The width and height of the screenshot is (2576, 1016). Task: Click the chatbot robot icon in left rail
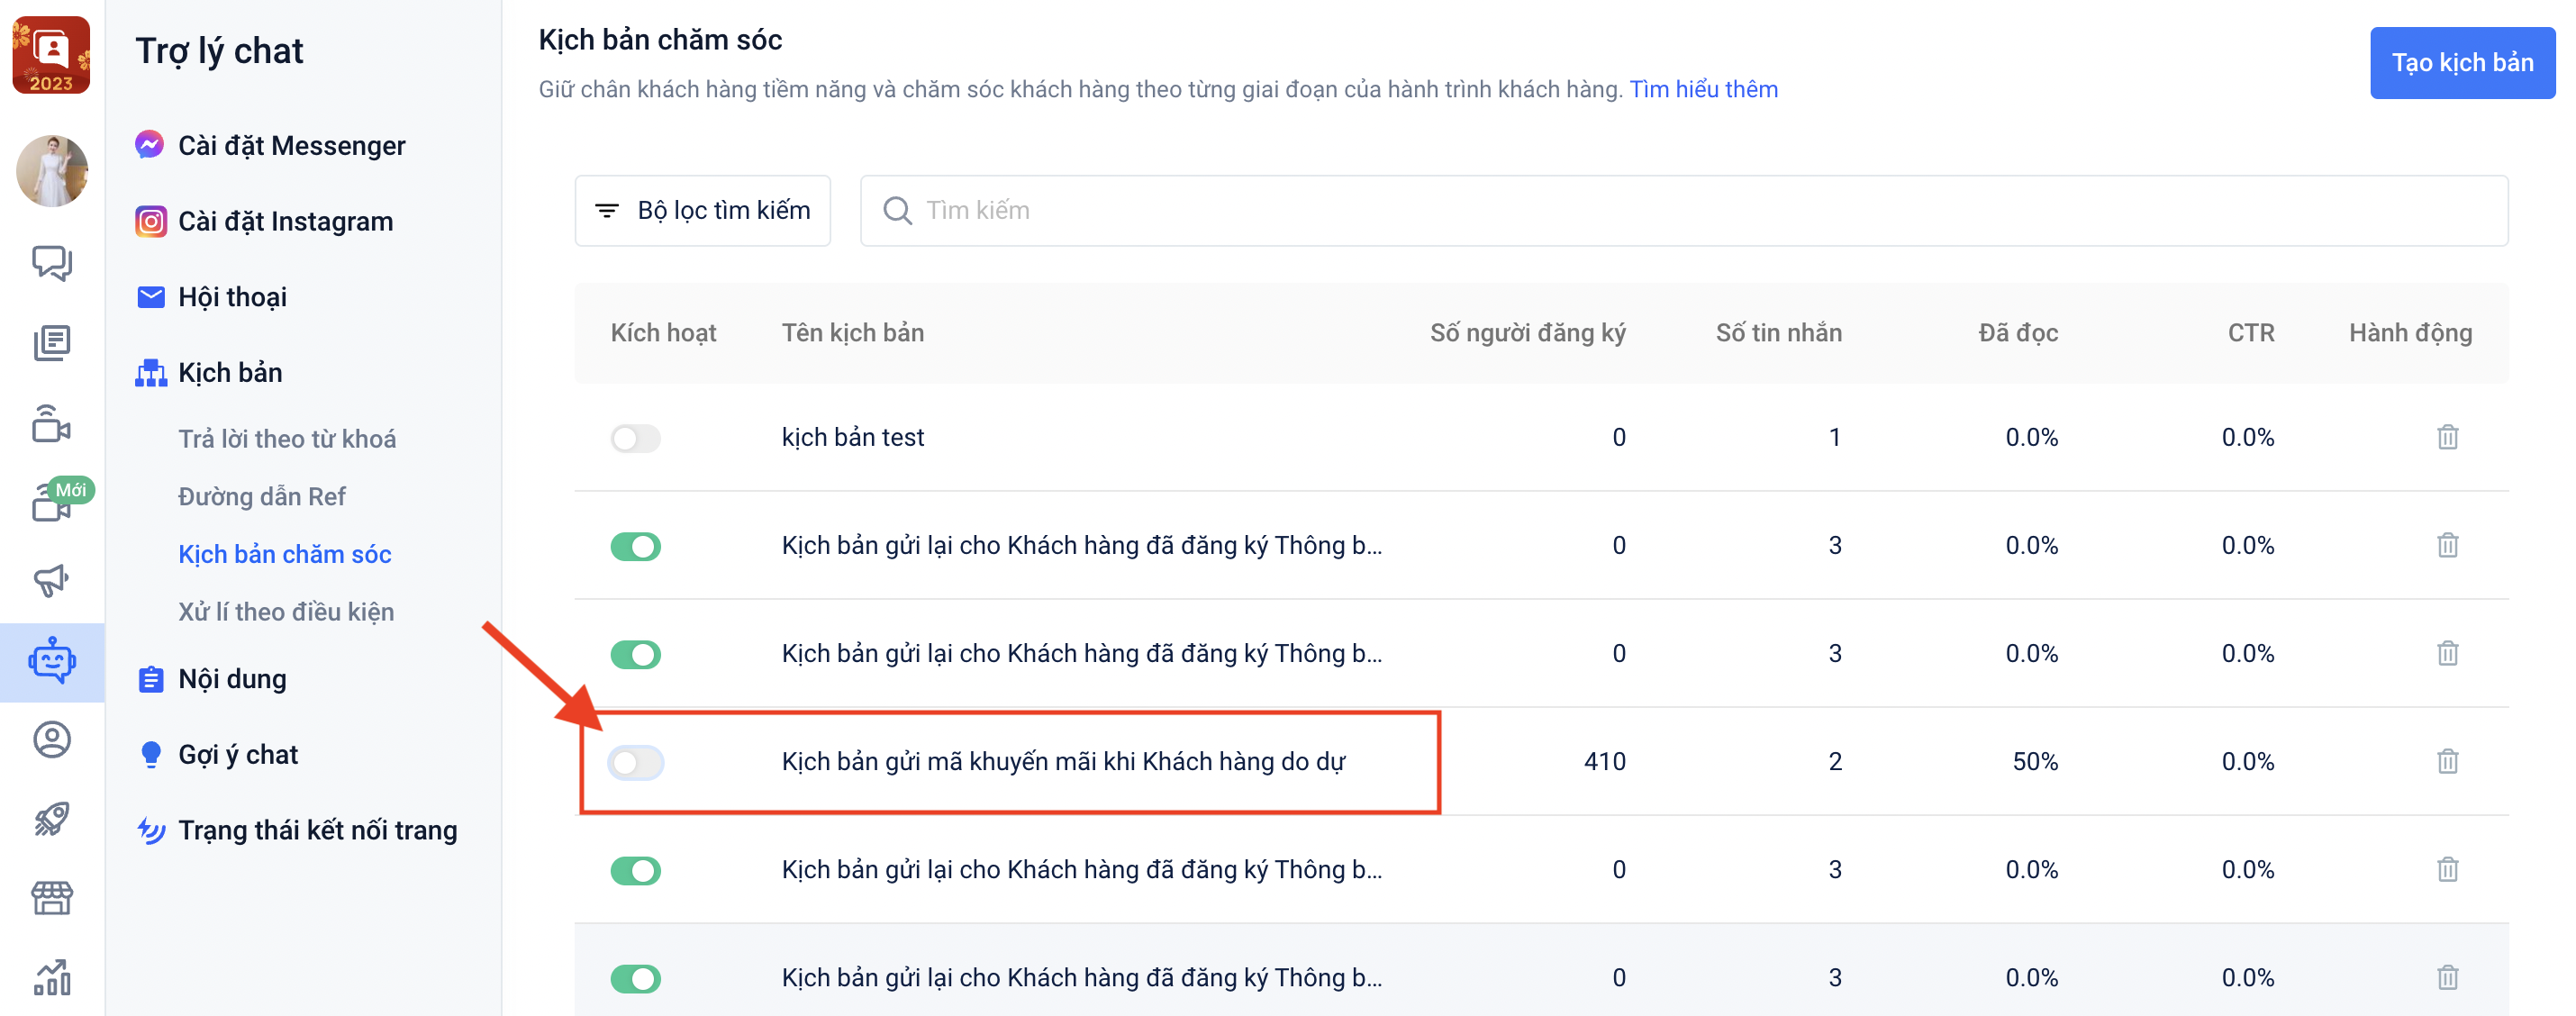[52, 662]
